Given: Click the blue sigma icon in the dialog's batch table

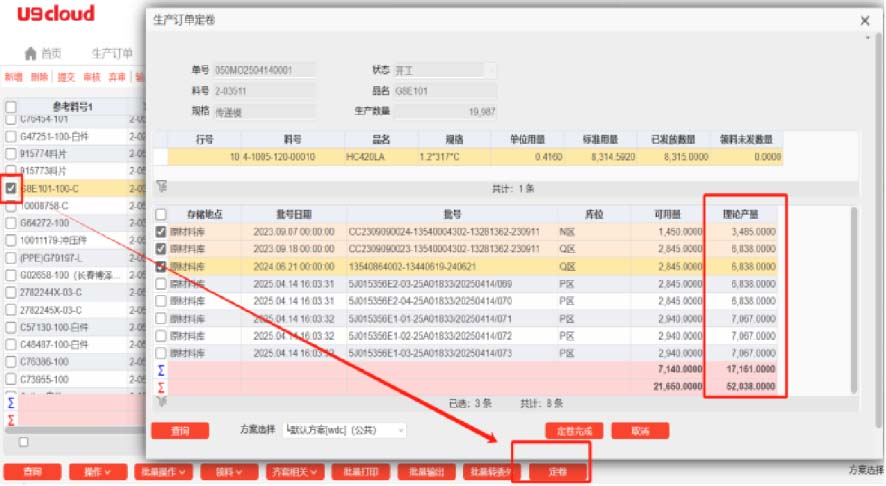Looking at the screenshot, I should (161, 370).
